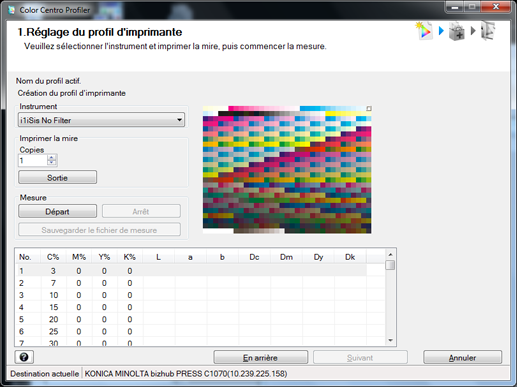Click C% value 15 in row 4

pos(54,307)
